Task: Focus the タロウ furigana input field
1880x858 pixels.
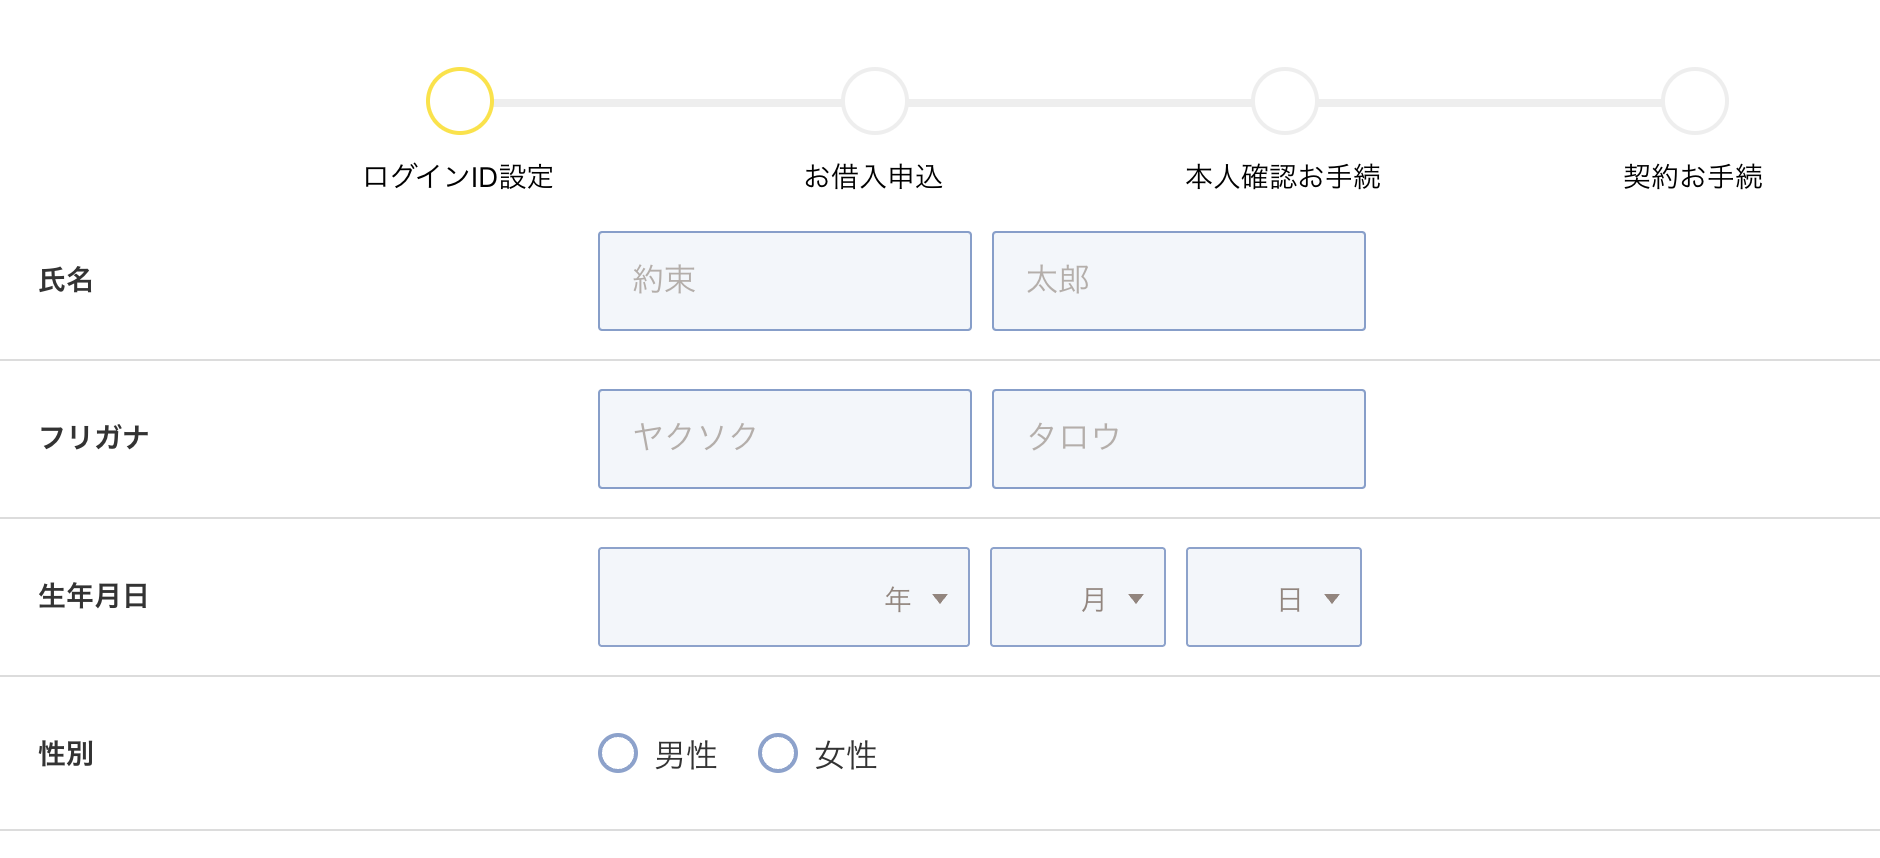Action: point(1179,439)
